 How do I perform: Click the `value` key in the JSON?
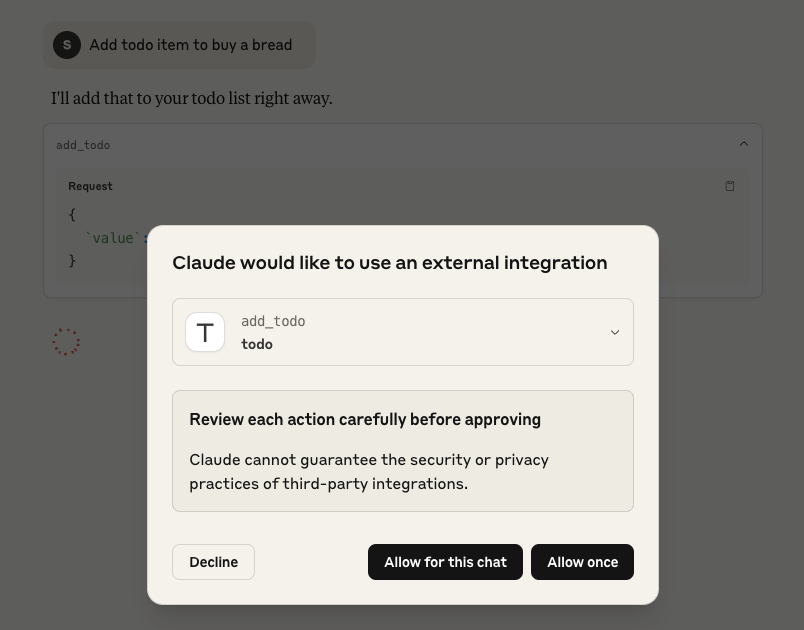(113, 238)
